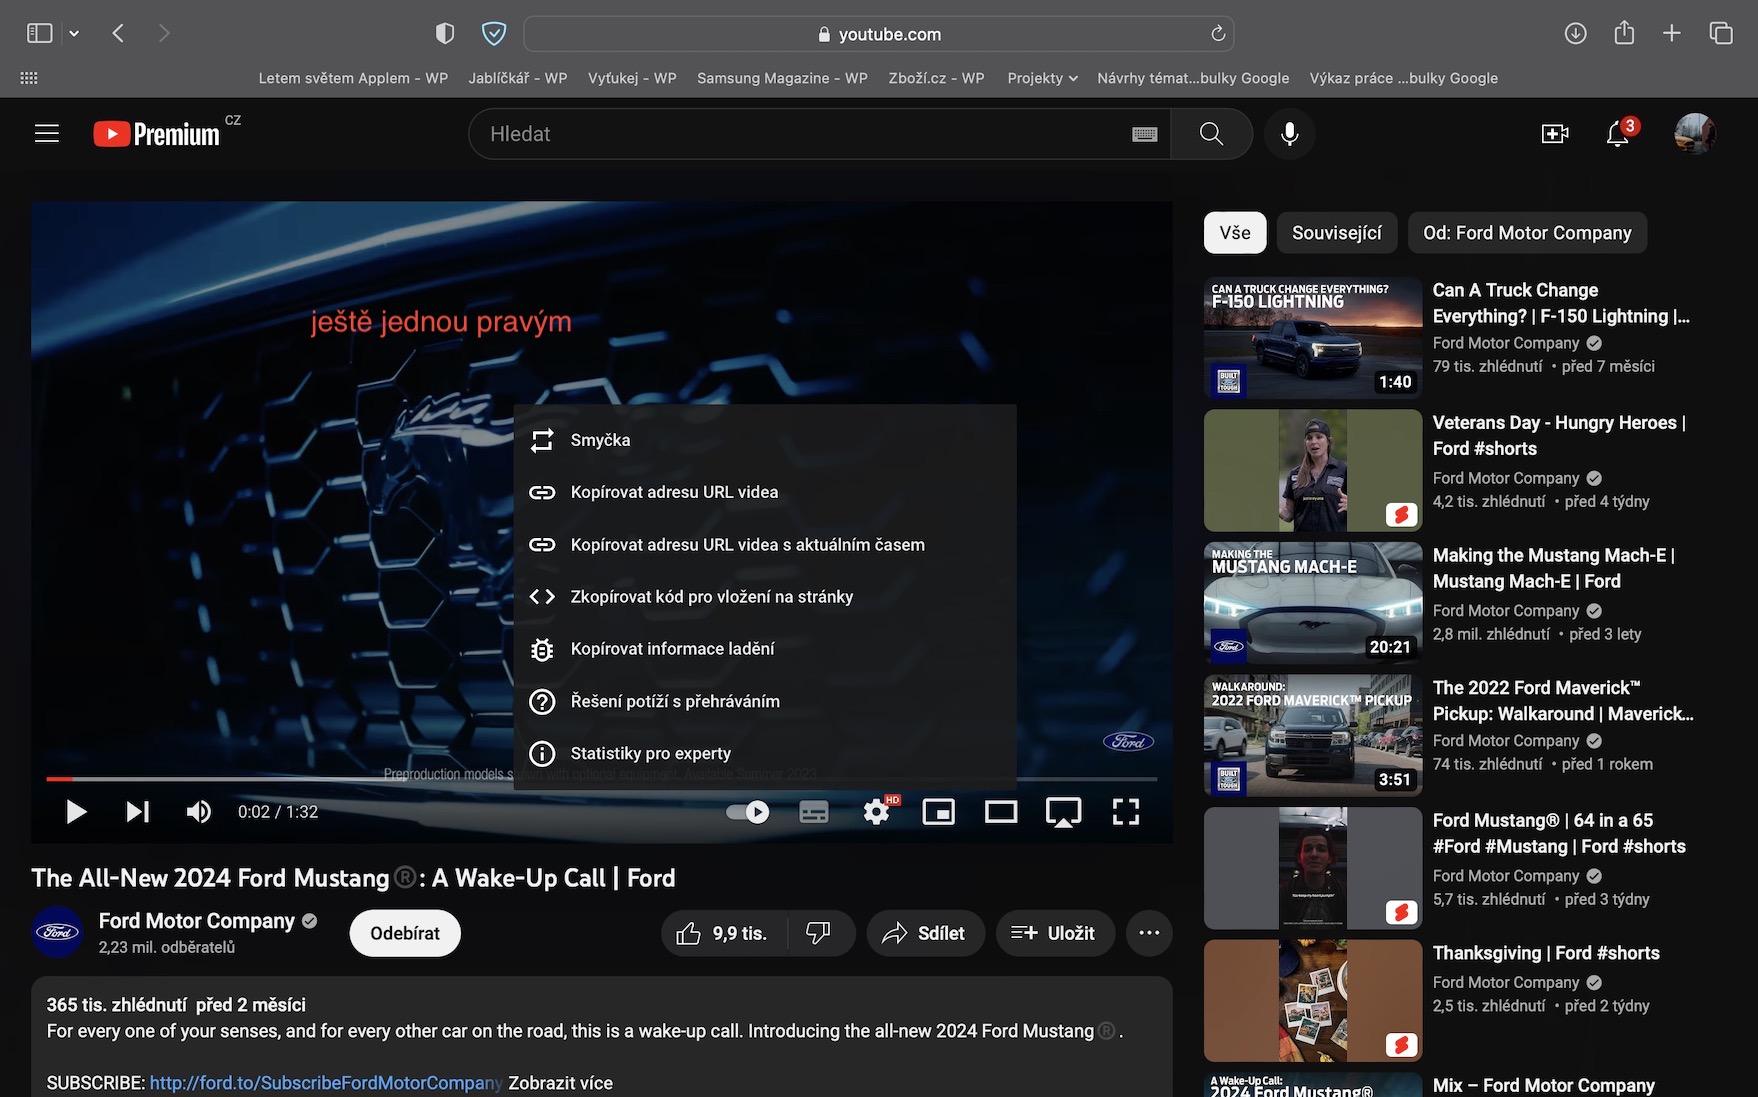1758x1097 pixels.
Task: Open the Ford Motor Company channel avatar
Action: (x=58, y=933)
